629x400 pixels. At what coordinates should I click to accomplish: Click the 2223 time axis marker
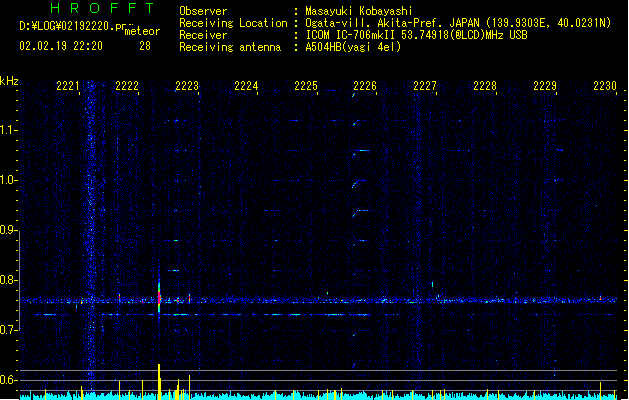[187, 86]
